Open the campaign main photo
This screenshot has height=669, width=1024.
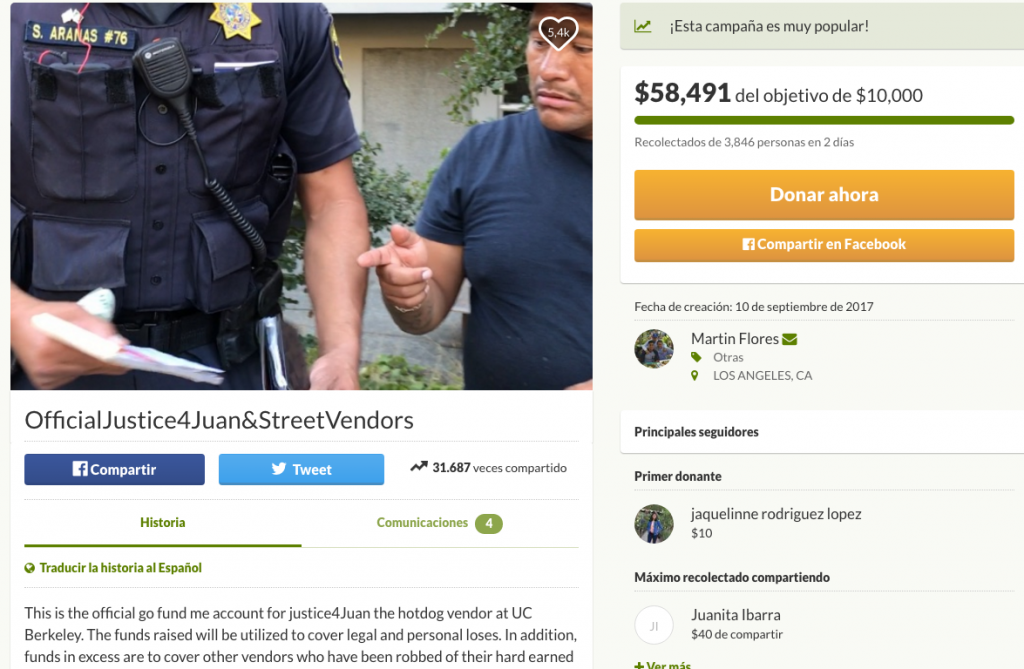pos(301,196)
